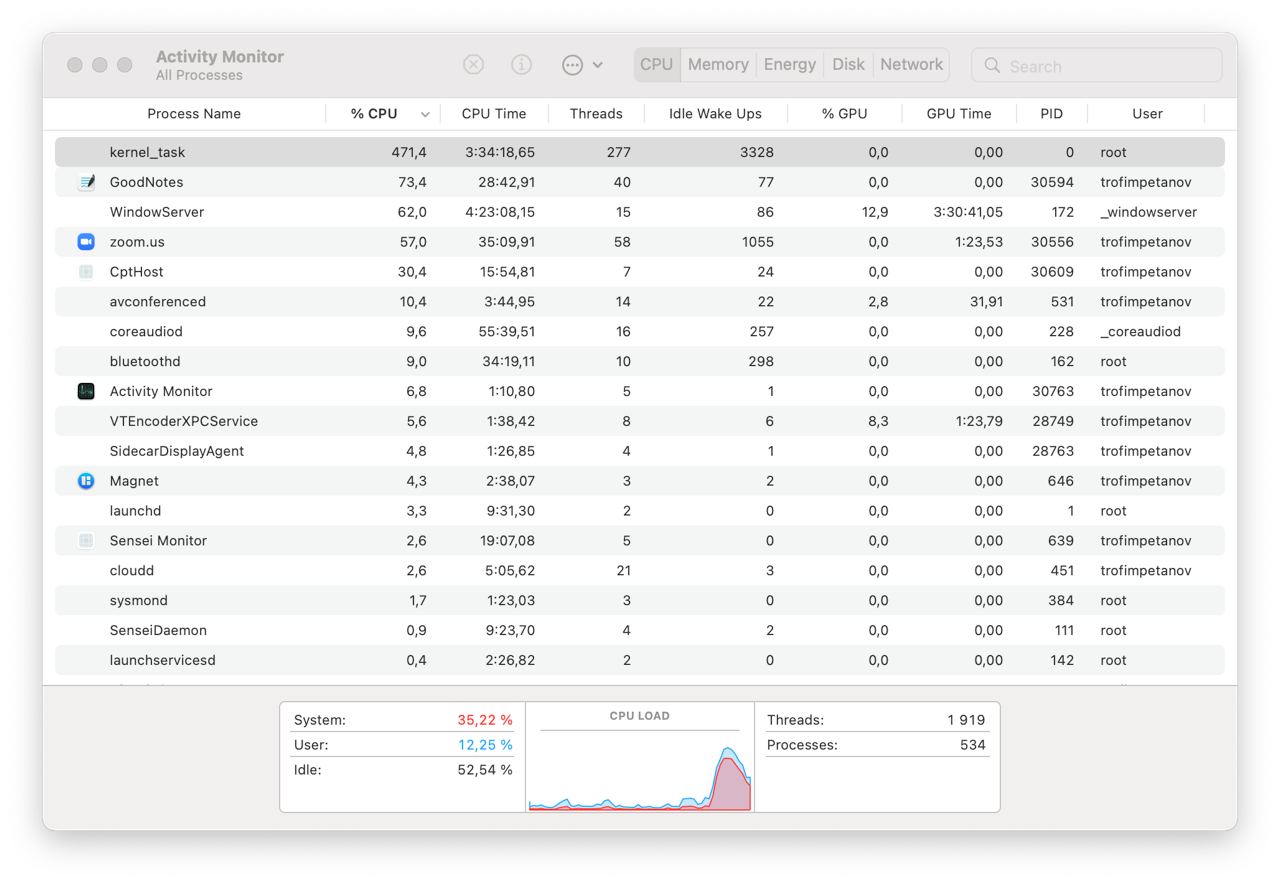1280x883 pixels.
Task: Open the ellipsis actions menu icon
Action: pos(572,65)
